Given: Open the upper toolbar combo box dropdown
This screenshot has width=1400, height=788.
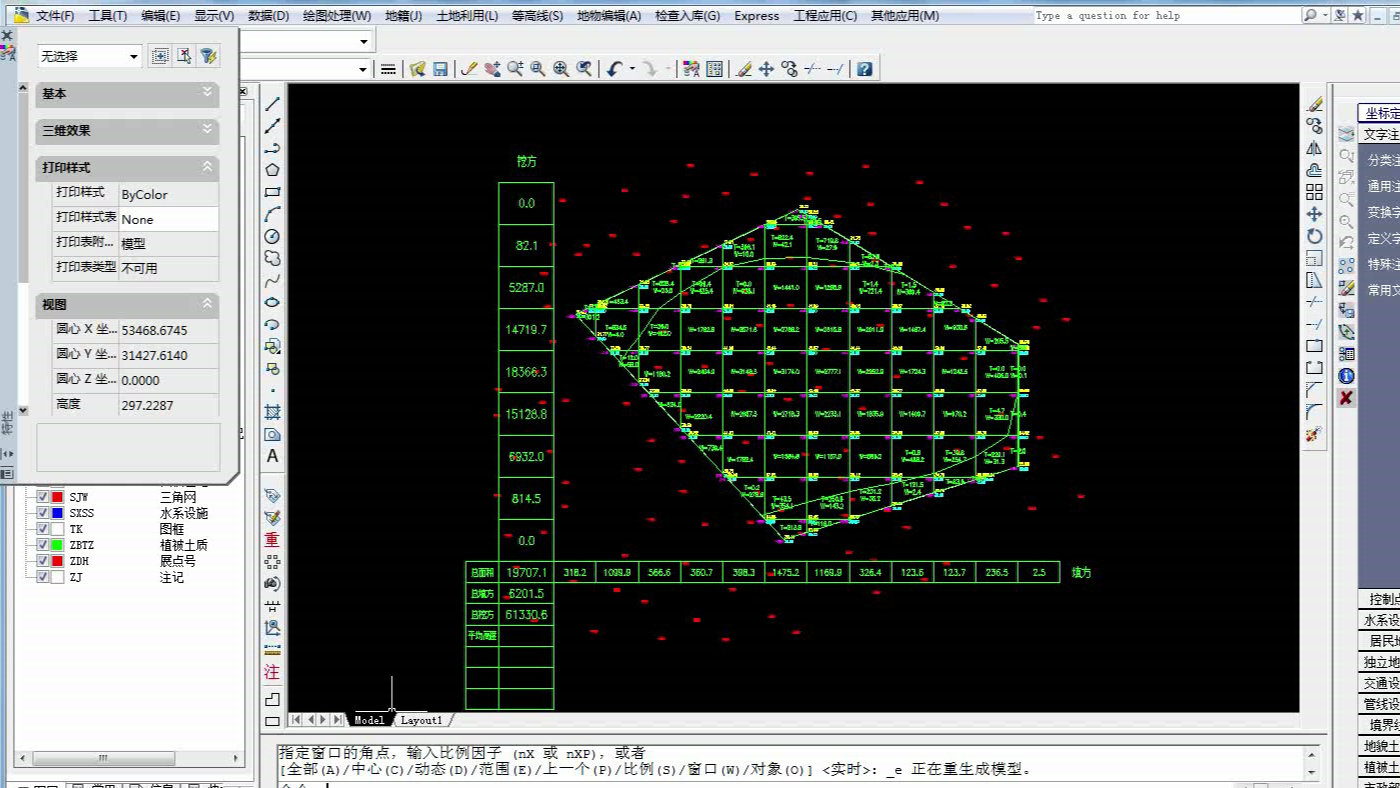Looking at the screenshot, I should tap(364, 42).
